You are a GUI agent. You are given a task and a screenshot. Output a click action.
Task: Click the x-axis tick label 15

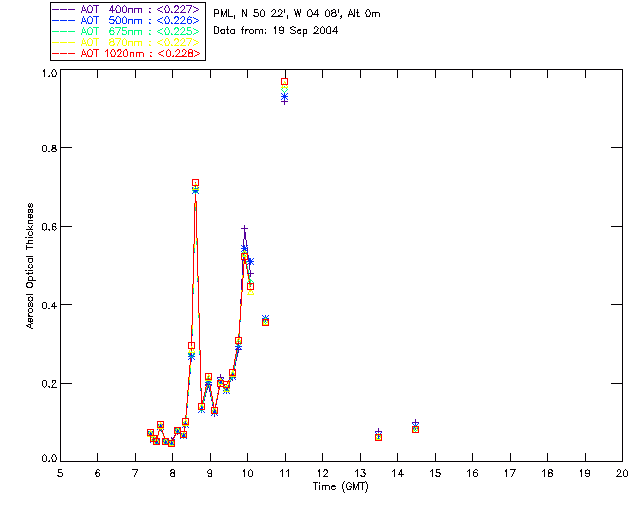pyautogui.click(x=435, y=473)
